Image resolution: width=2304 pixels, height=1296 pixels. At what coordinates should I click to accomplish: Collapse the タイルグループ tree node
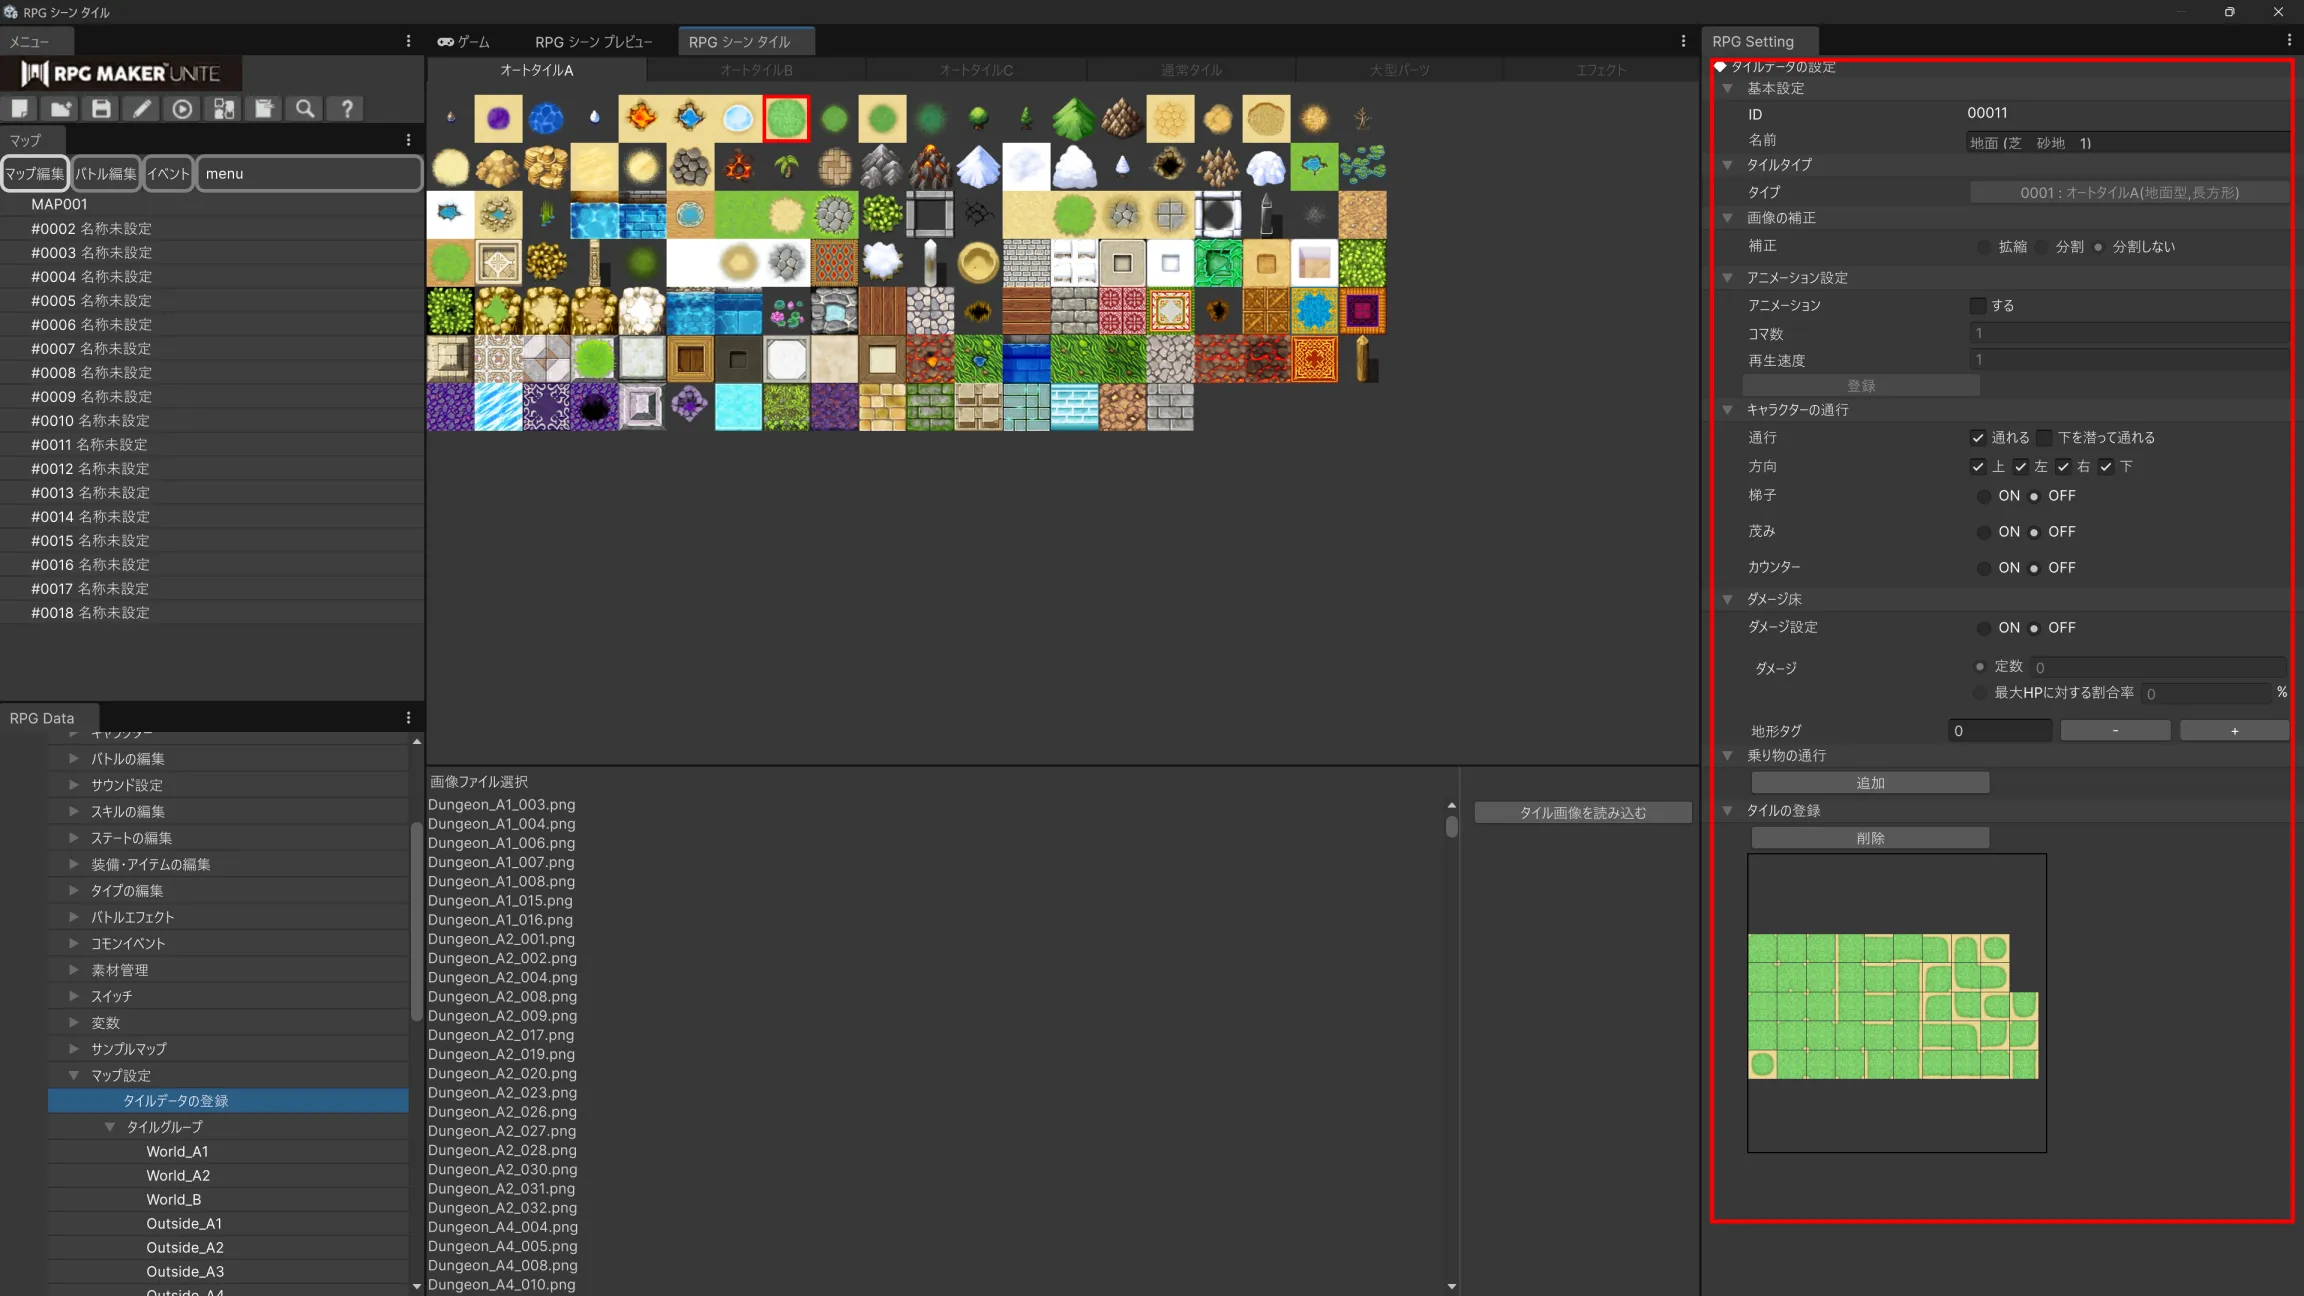pyautogui.click(x=109, y=1127)
